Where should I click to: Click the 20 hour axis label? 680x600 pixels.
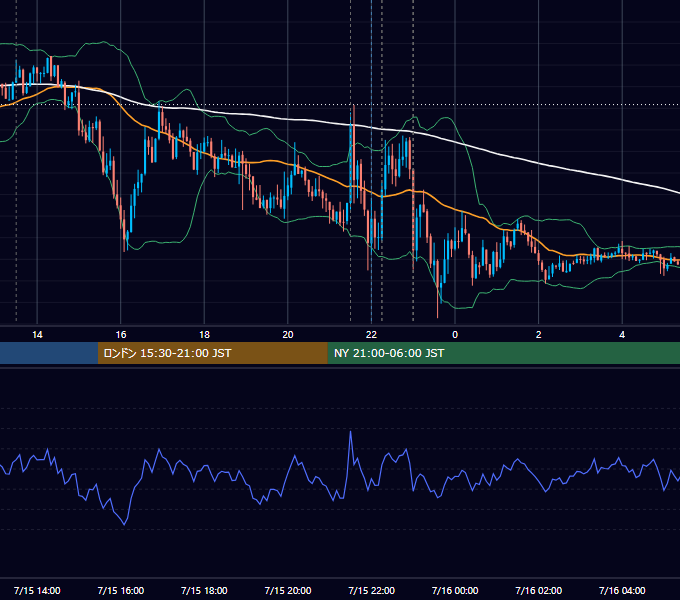[x=288, y=334]
